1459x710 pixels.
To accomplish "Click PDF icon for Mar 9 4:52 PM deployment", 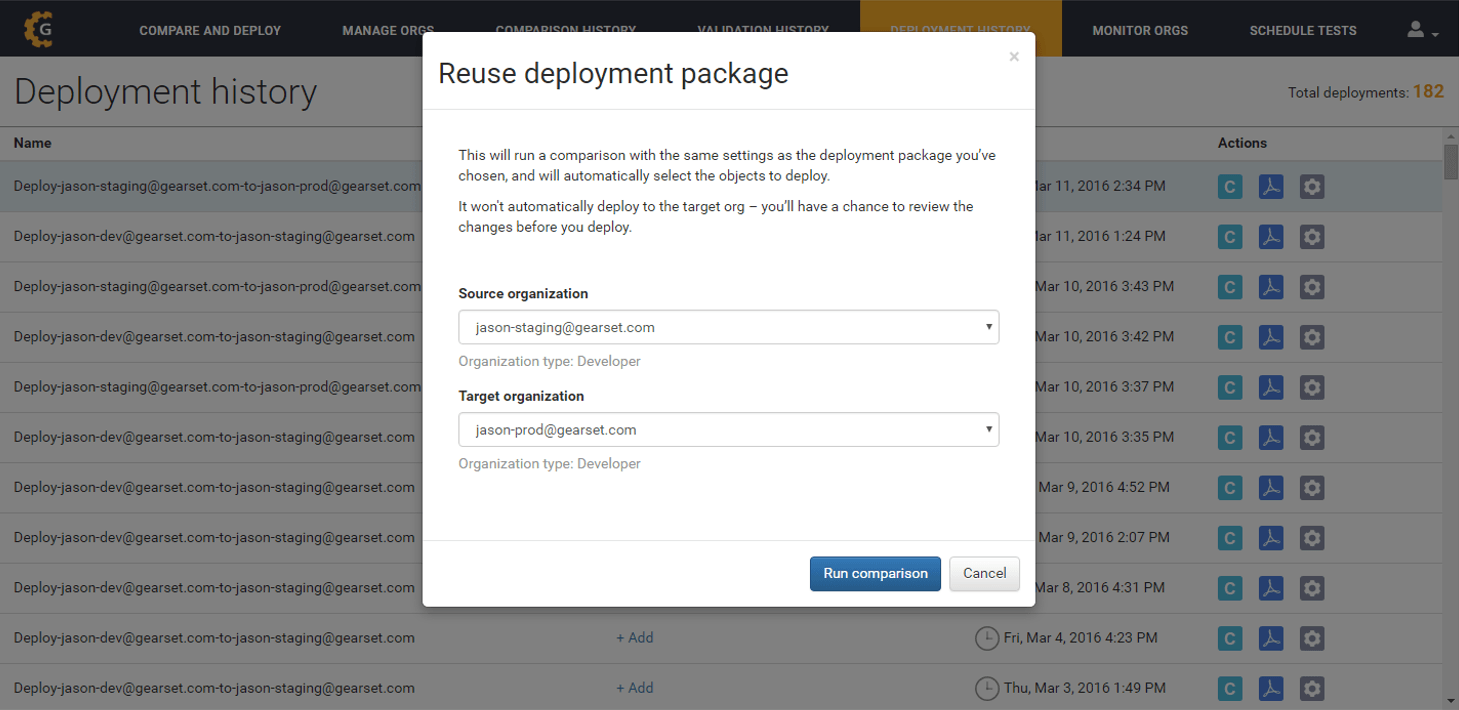I will coord(1270,488).
